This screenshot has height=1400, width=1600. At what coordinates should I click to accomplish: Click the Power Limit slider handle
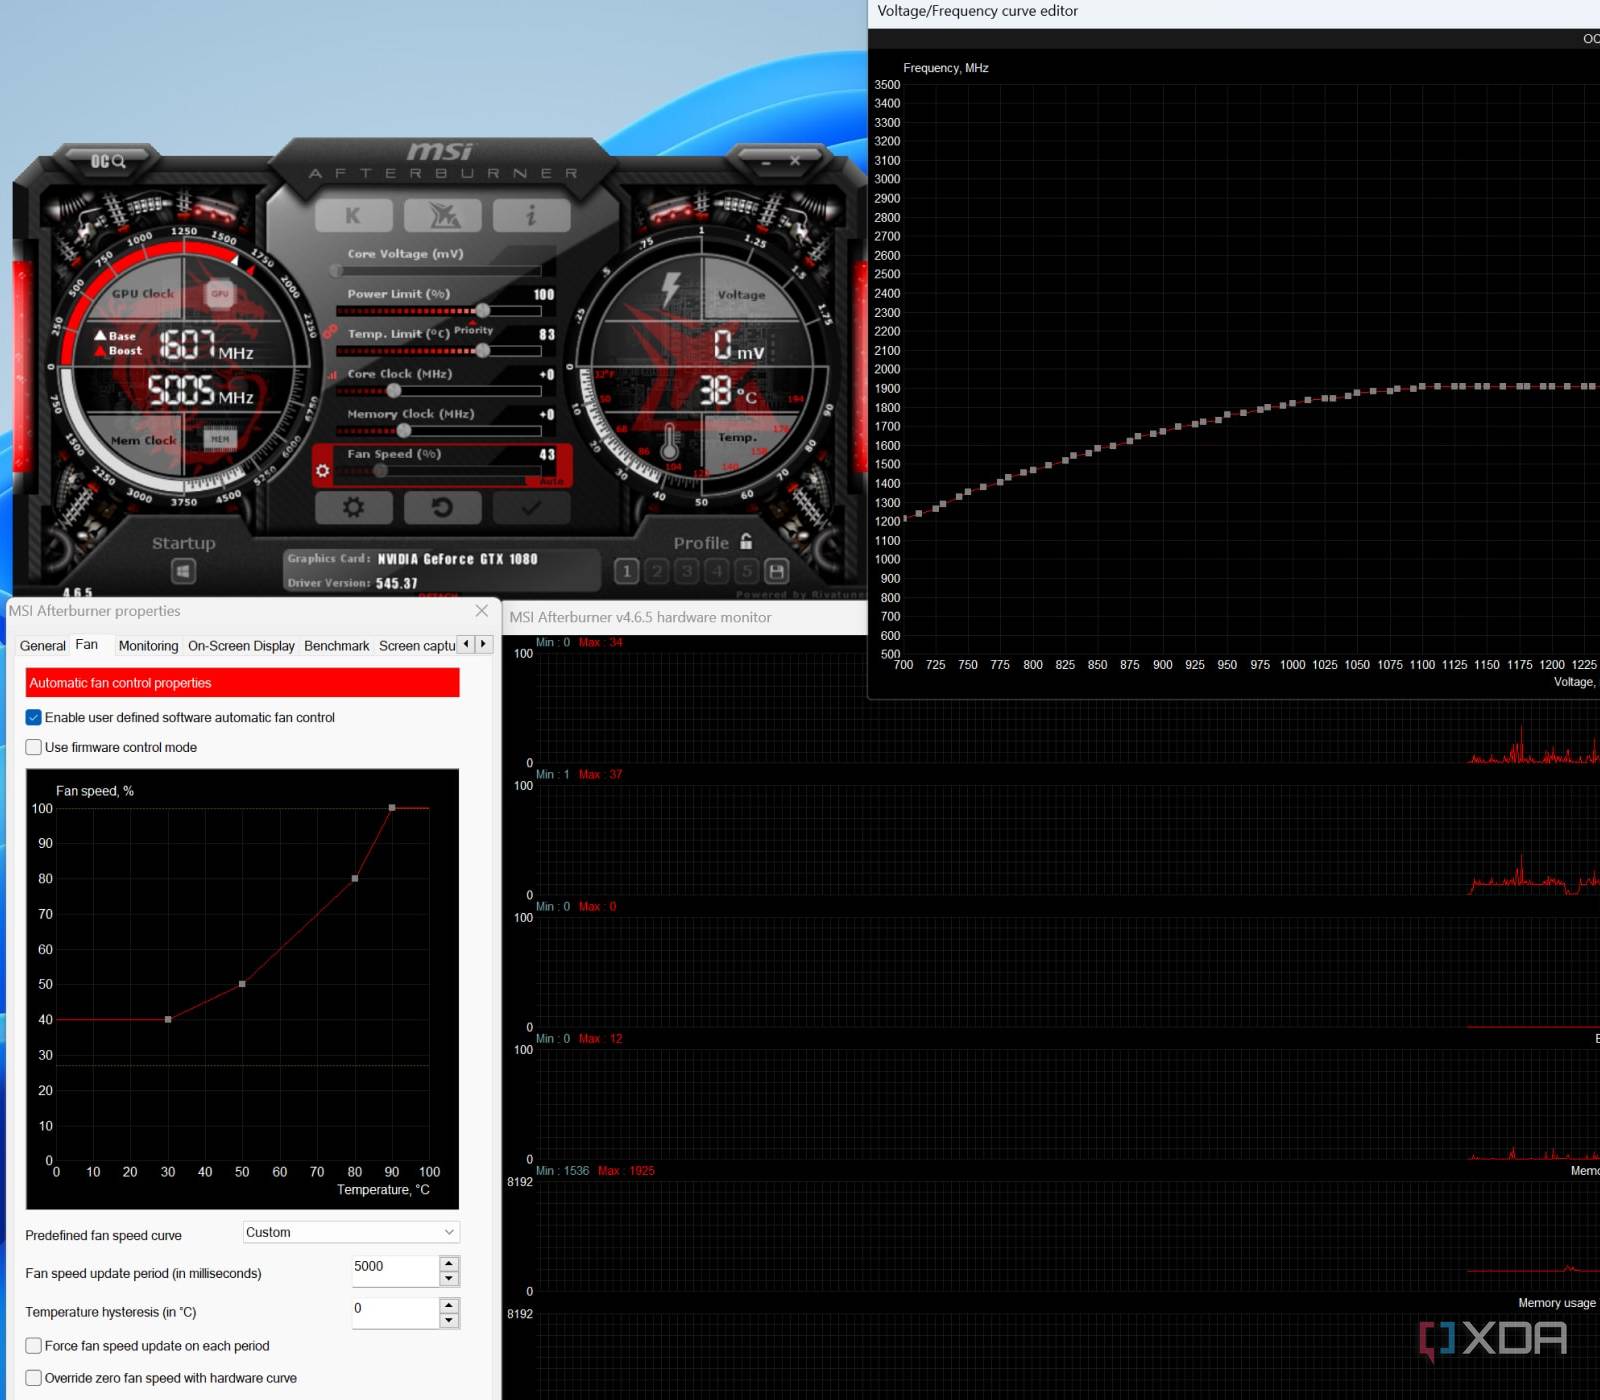[483, 311]
